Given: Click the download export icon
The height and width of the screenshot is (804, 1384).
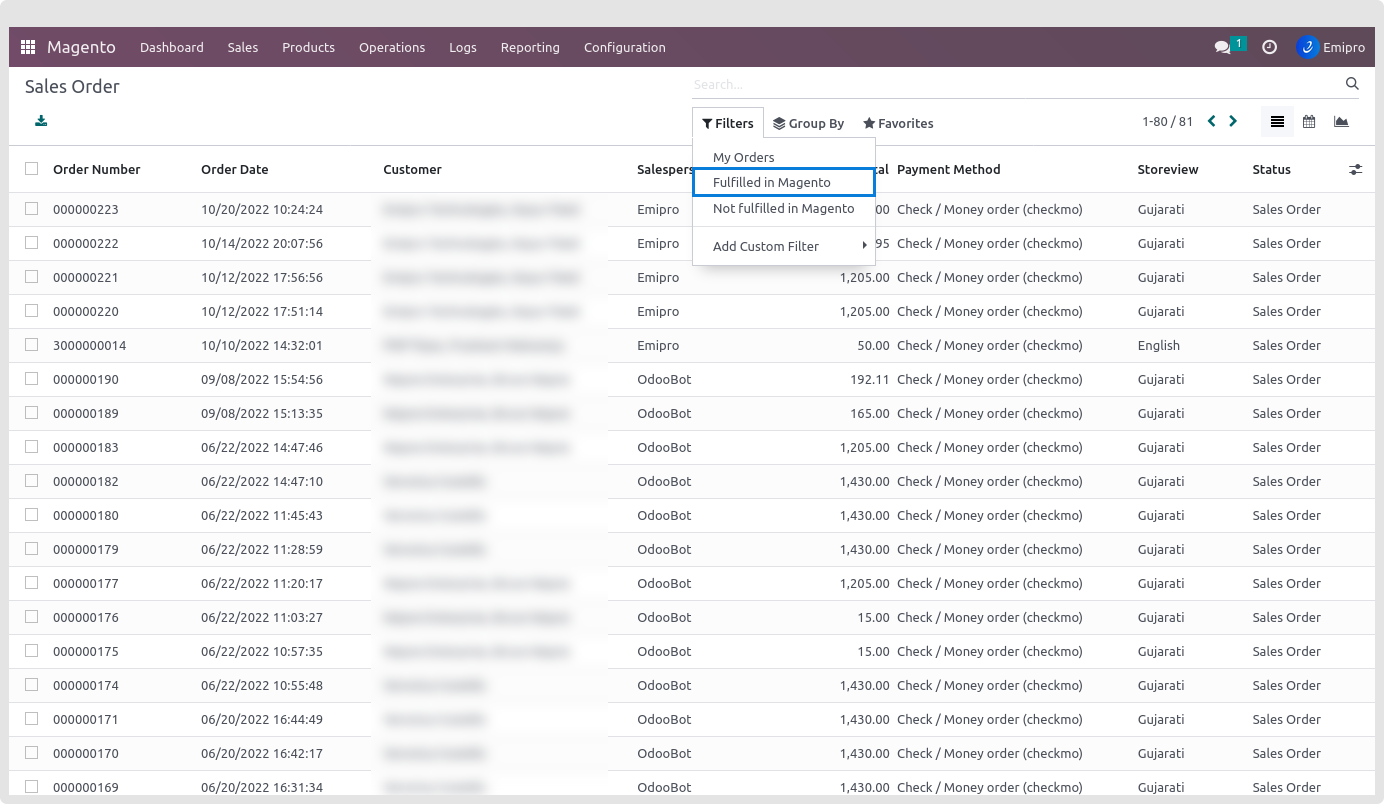Looking at the screenshot, I should coord(41,121).
